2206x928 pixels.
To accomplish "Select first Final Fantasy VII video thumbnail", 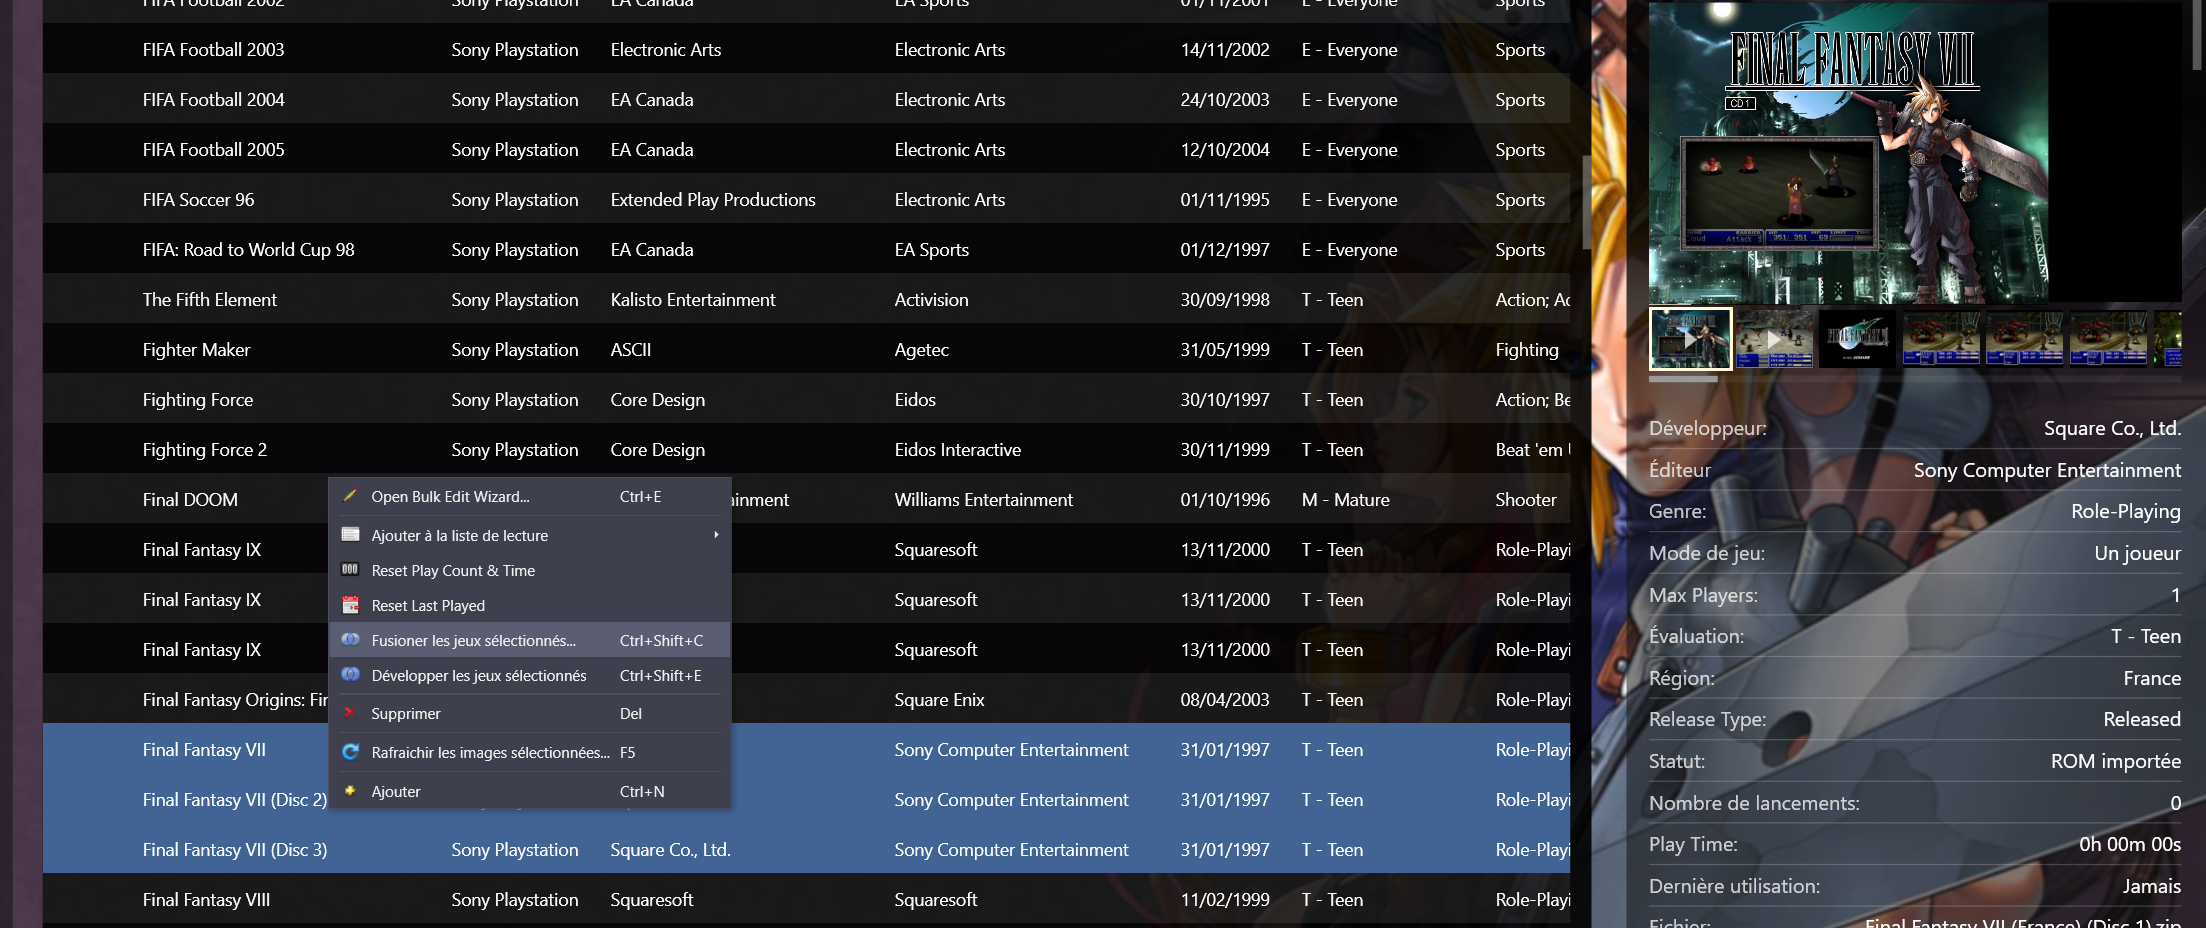I will [1690, 339].
